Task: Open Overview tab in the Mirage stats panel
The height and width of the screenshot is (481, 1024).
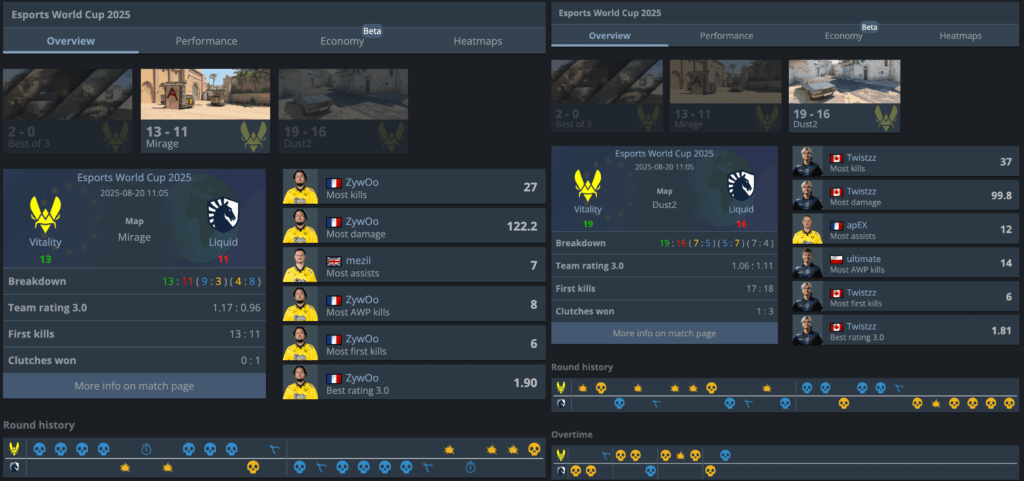Action: 71,41
